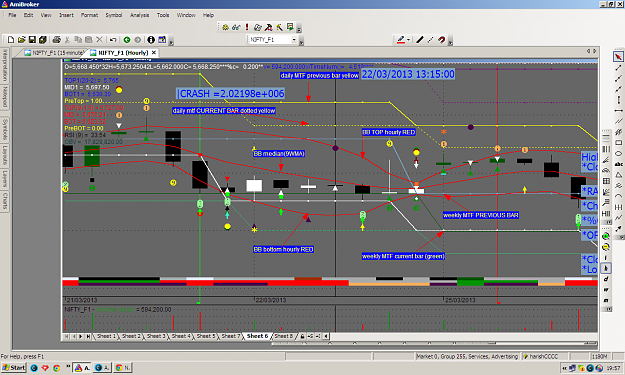Click the red exclamation mark icon
Screen dimensions: 625x375
pyautogui.click(x=247, y=27)
